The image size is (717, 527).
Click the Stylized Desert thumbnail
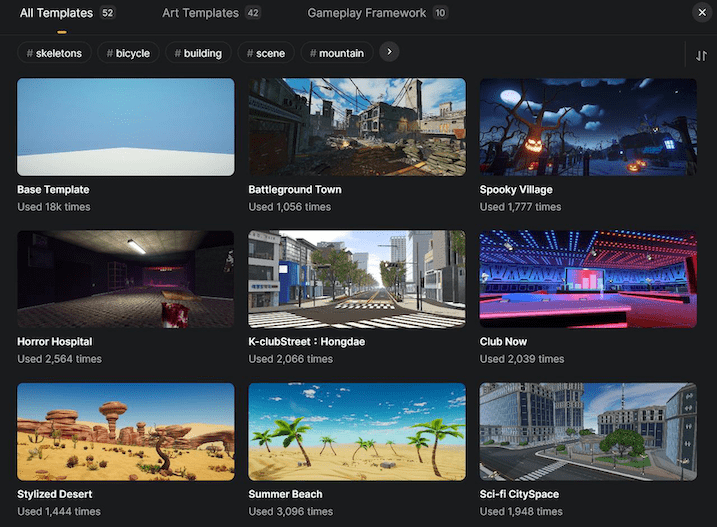click(126, 431)
